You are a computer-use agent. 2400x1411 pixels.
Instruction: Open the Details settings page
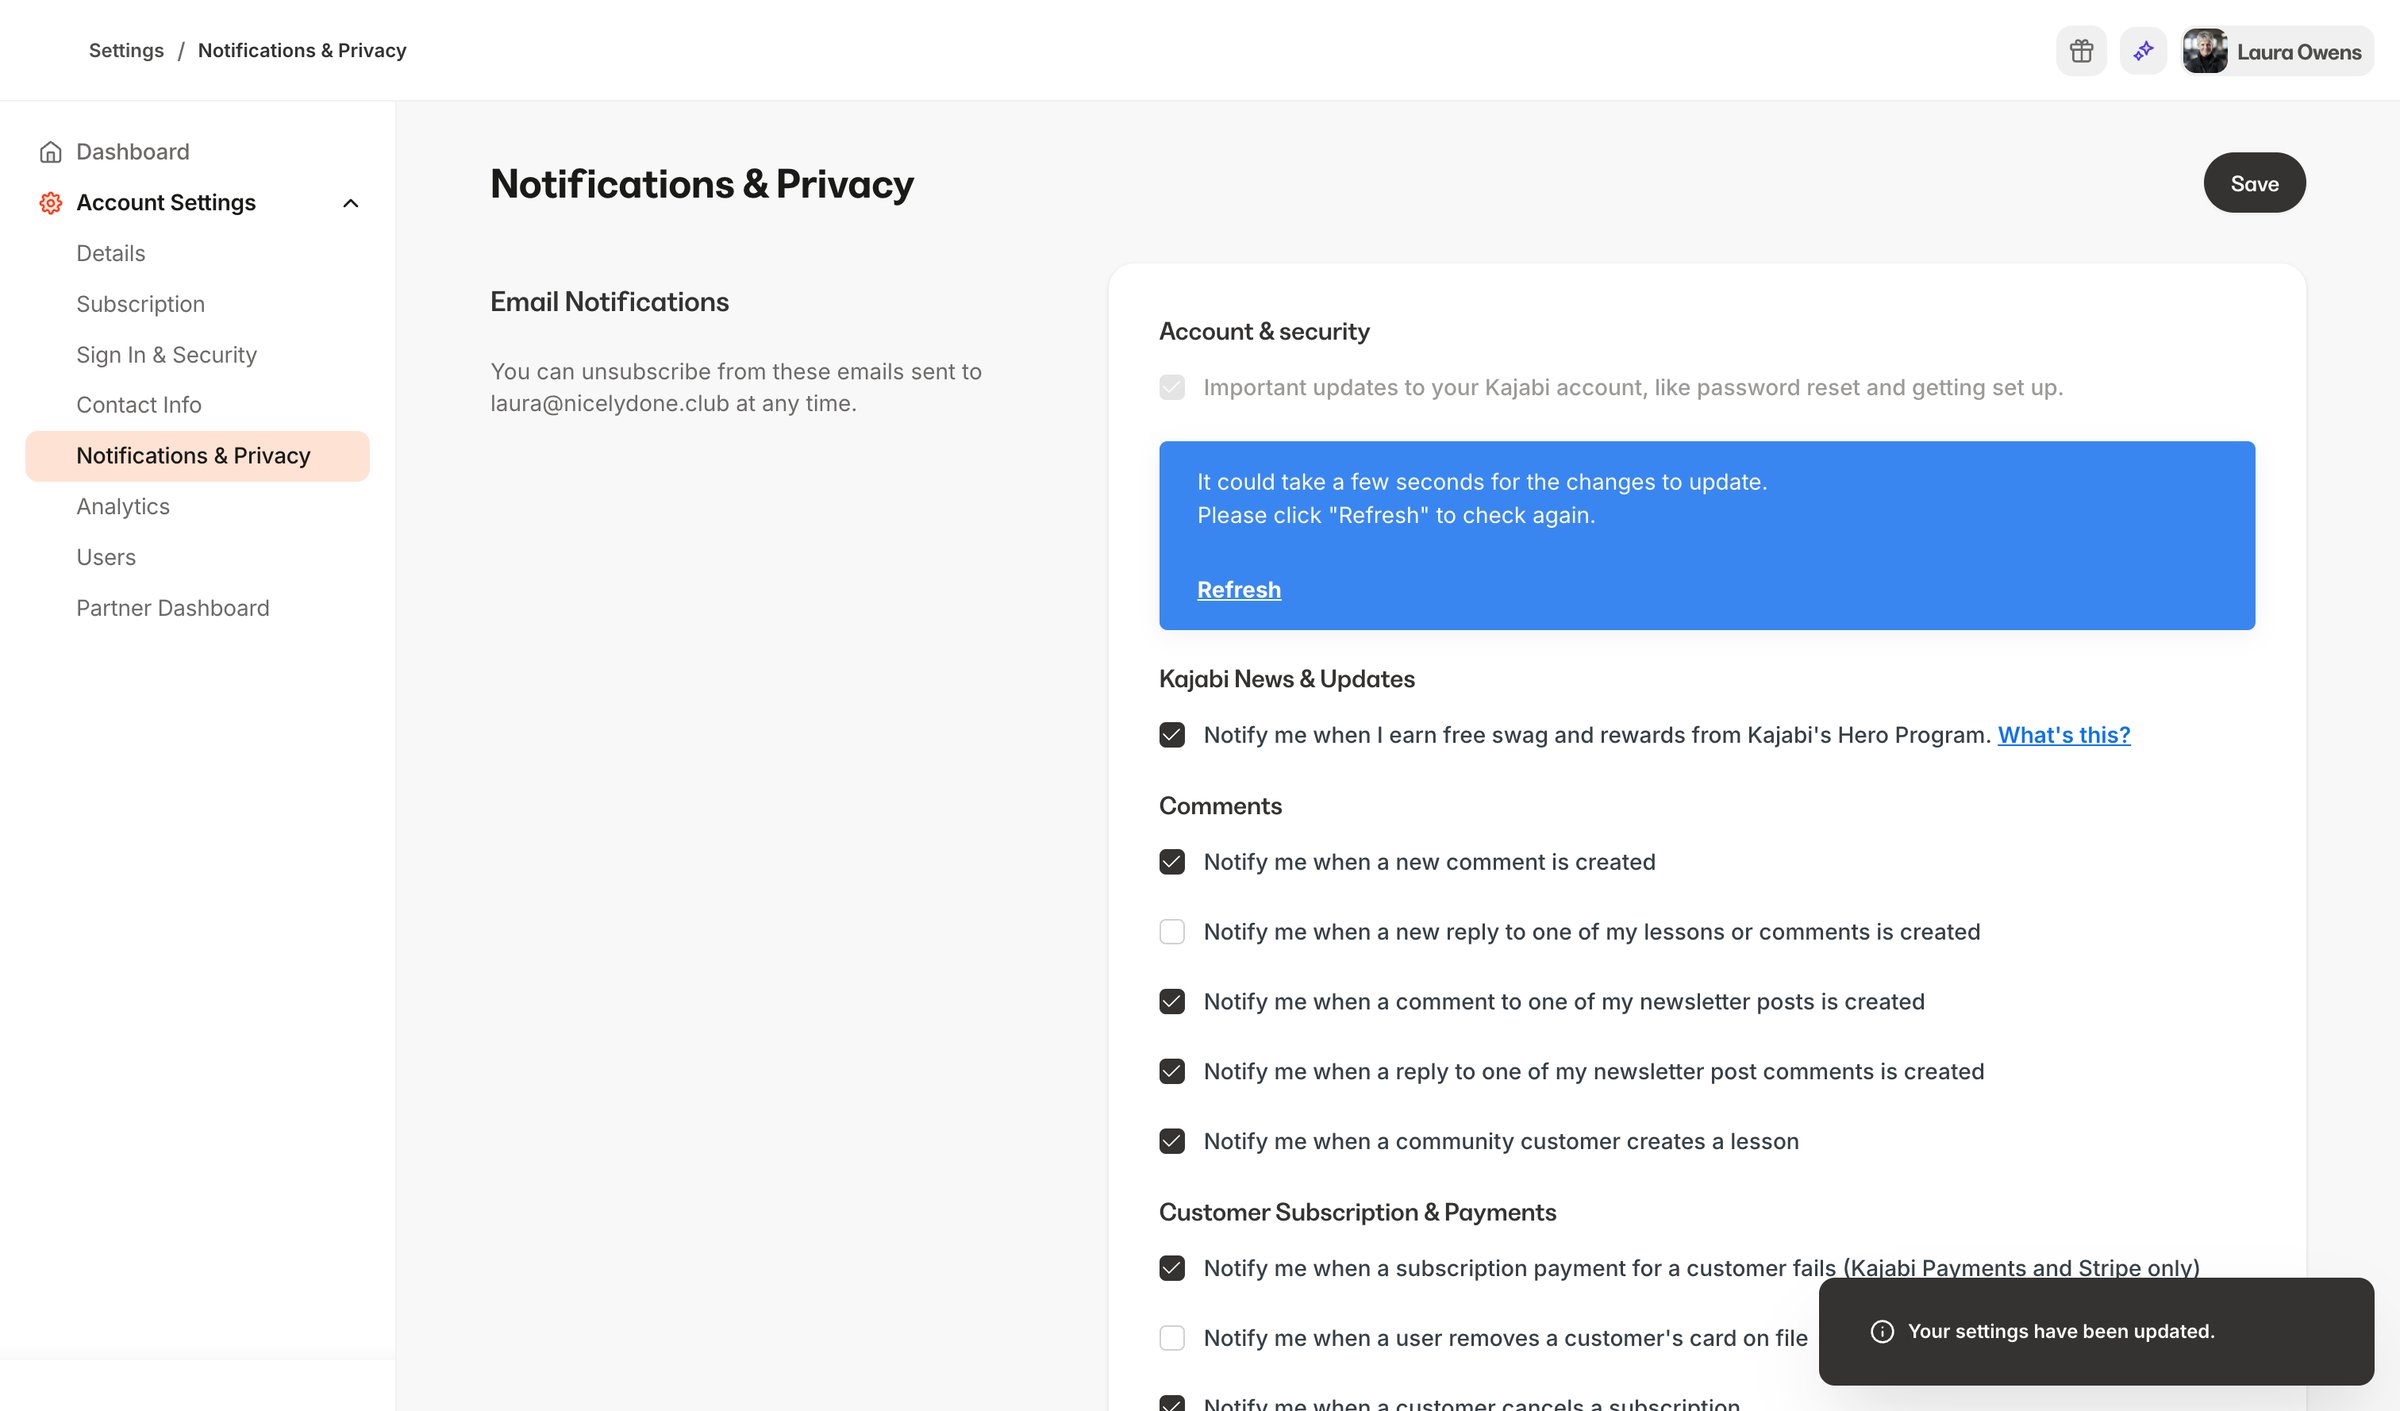111,253
